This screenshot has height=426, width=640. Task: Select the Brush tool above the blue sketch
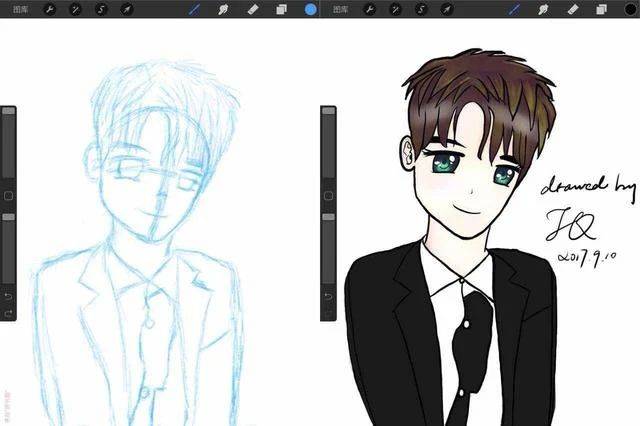194,9
